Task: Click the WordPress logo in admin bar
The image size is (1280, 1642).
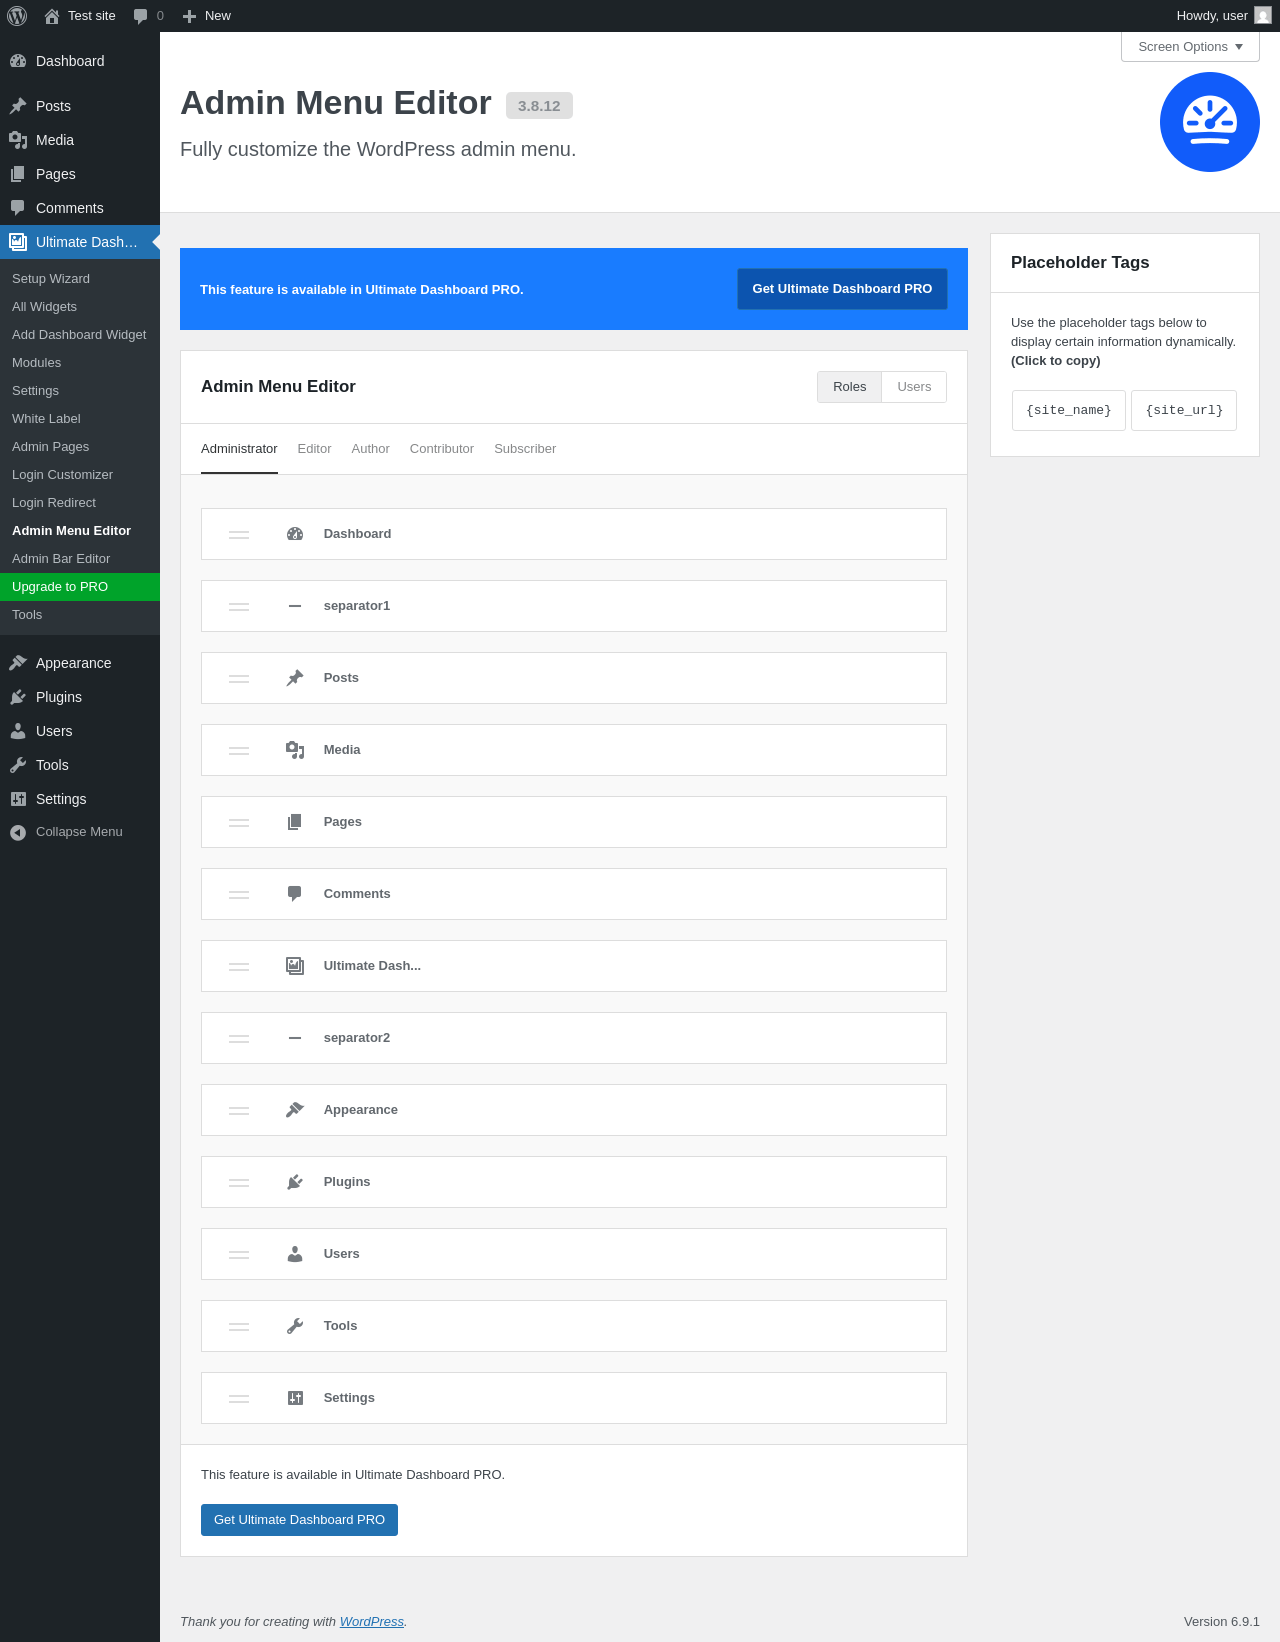Action: pos(17,16)
